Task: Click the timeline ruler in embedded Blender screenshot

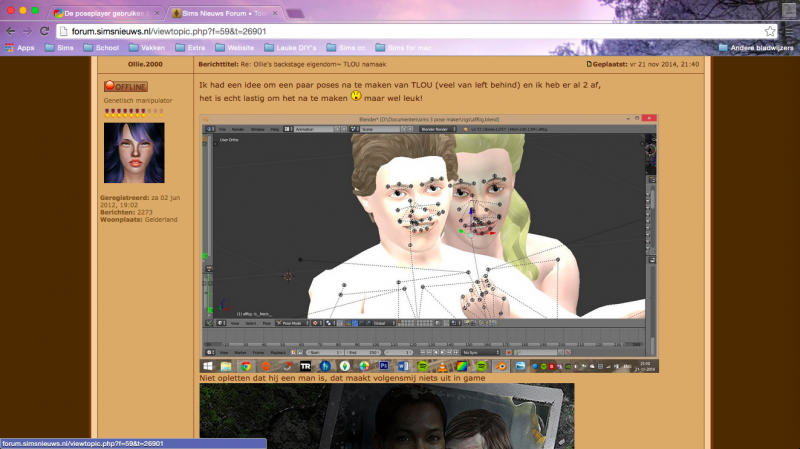Action: pyautogui.click(x=423, y=344)
